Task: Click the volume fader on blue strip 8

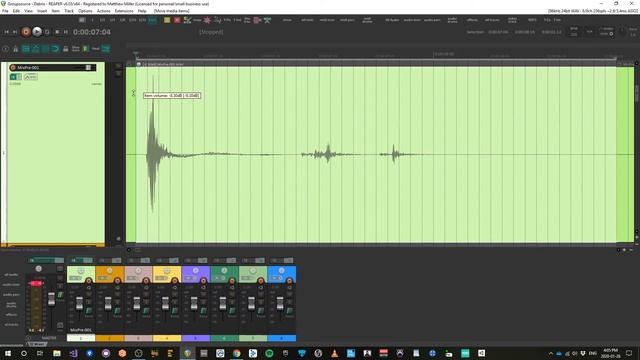Action: click(280, 303)
